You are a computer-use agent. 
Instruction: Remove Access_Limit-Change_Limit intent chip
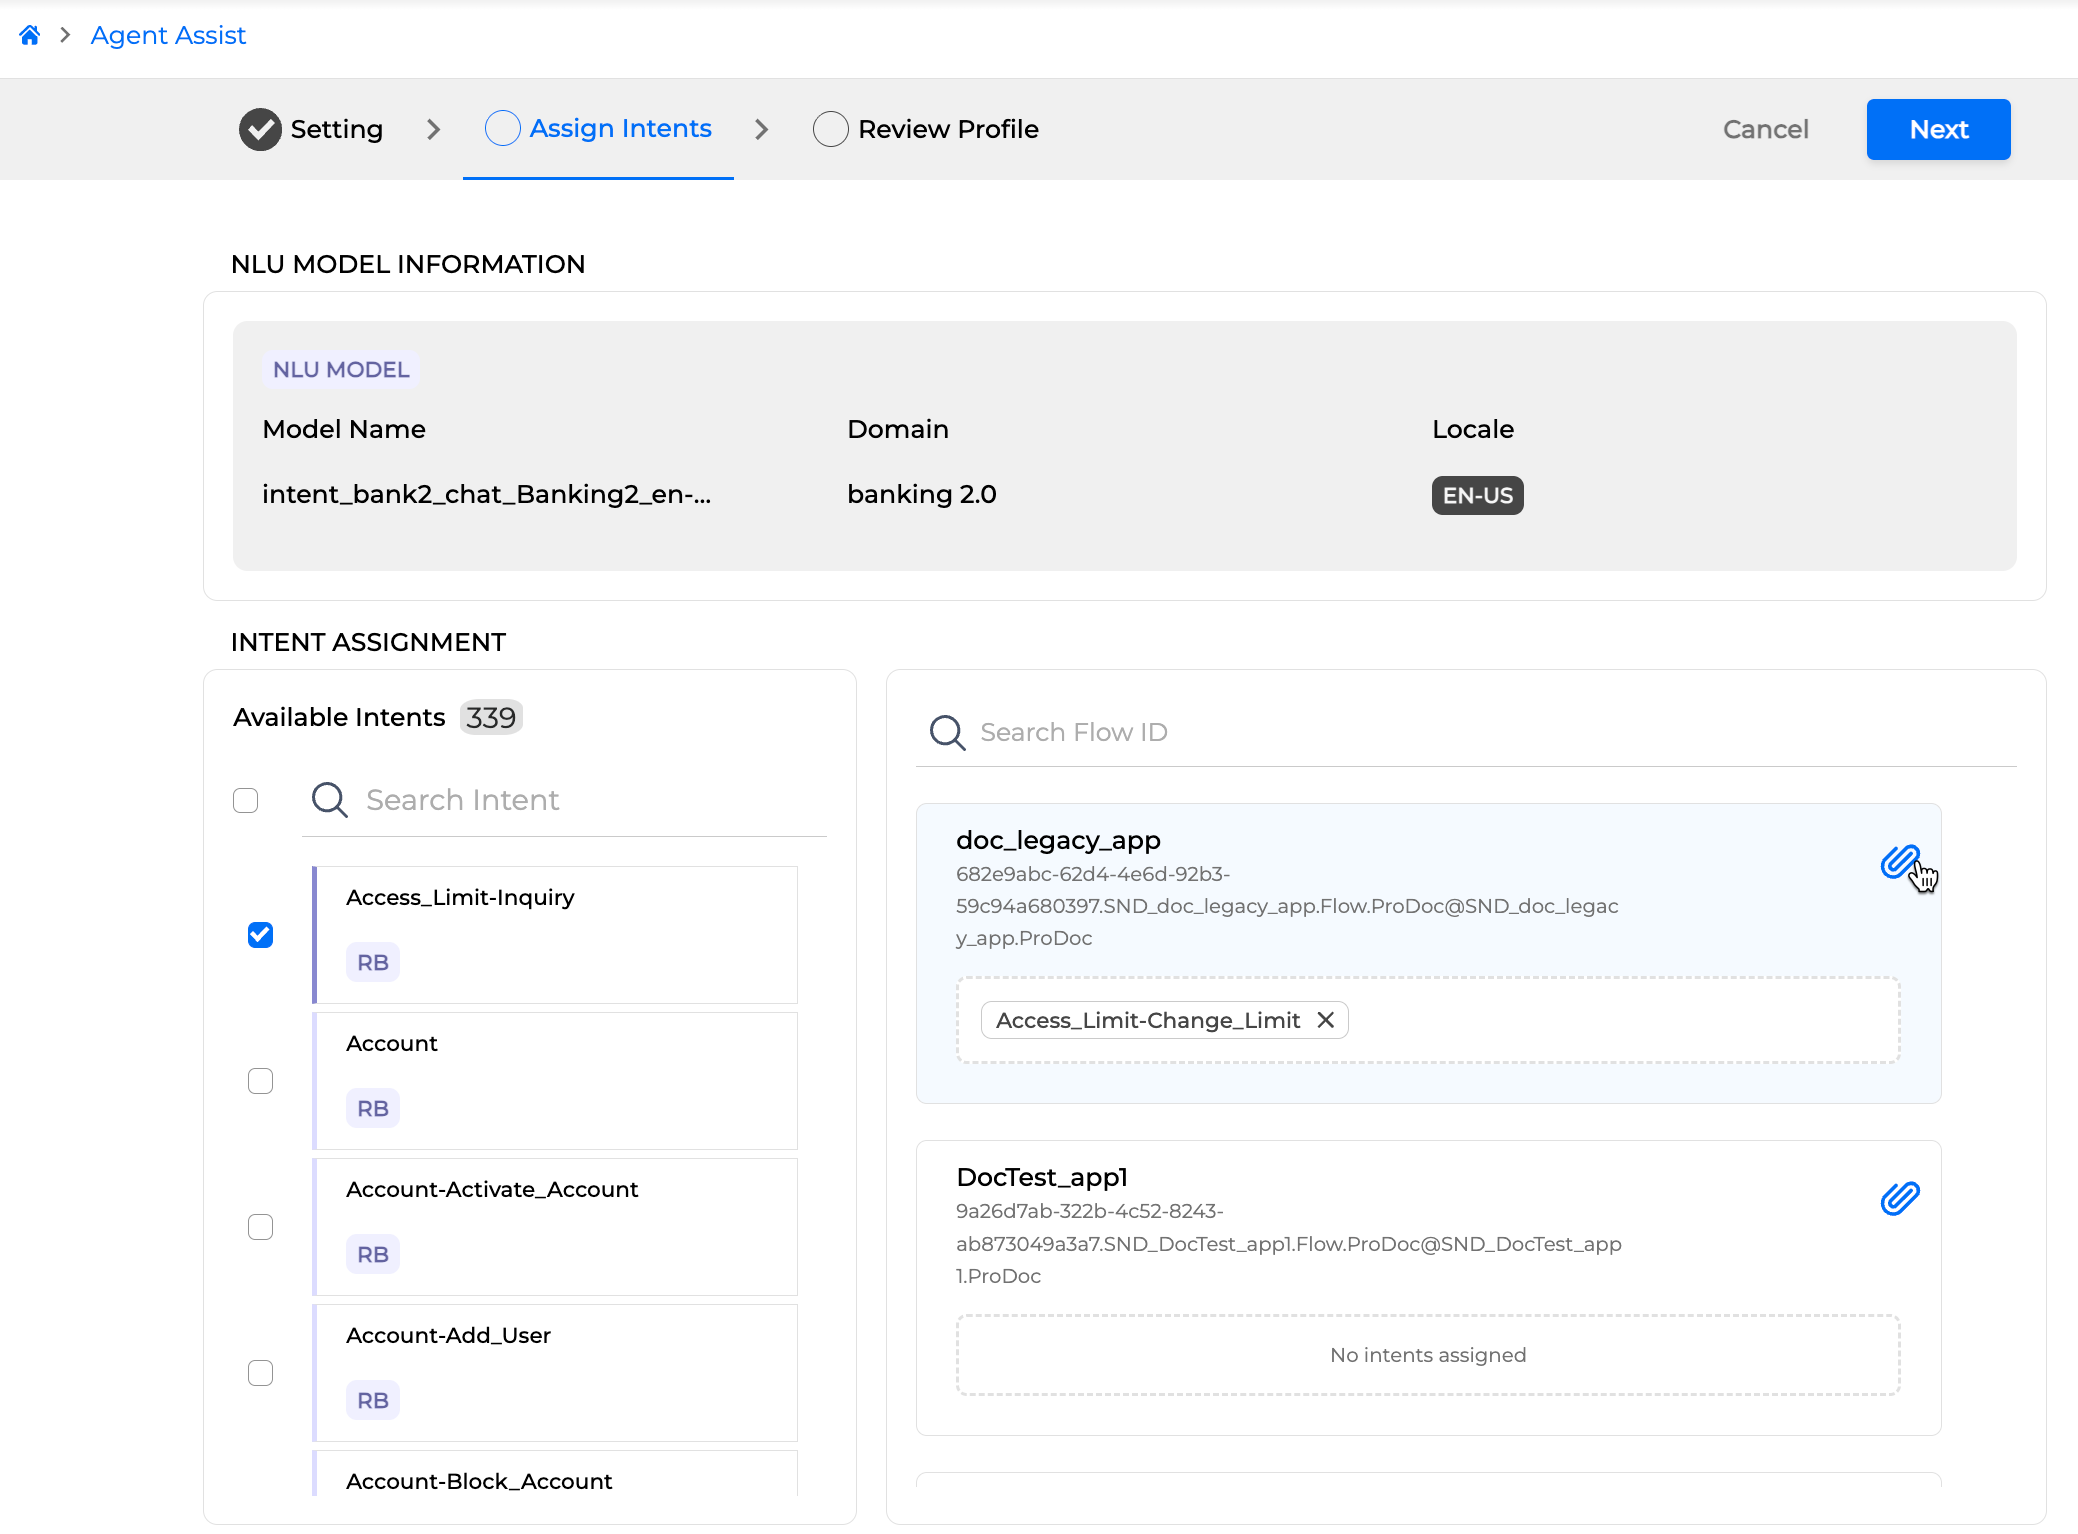coord(1326,1020)
